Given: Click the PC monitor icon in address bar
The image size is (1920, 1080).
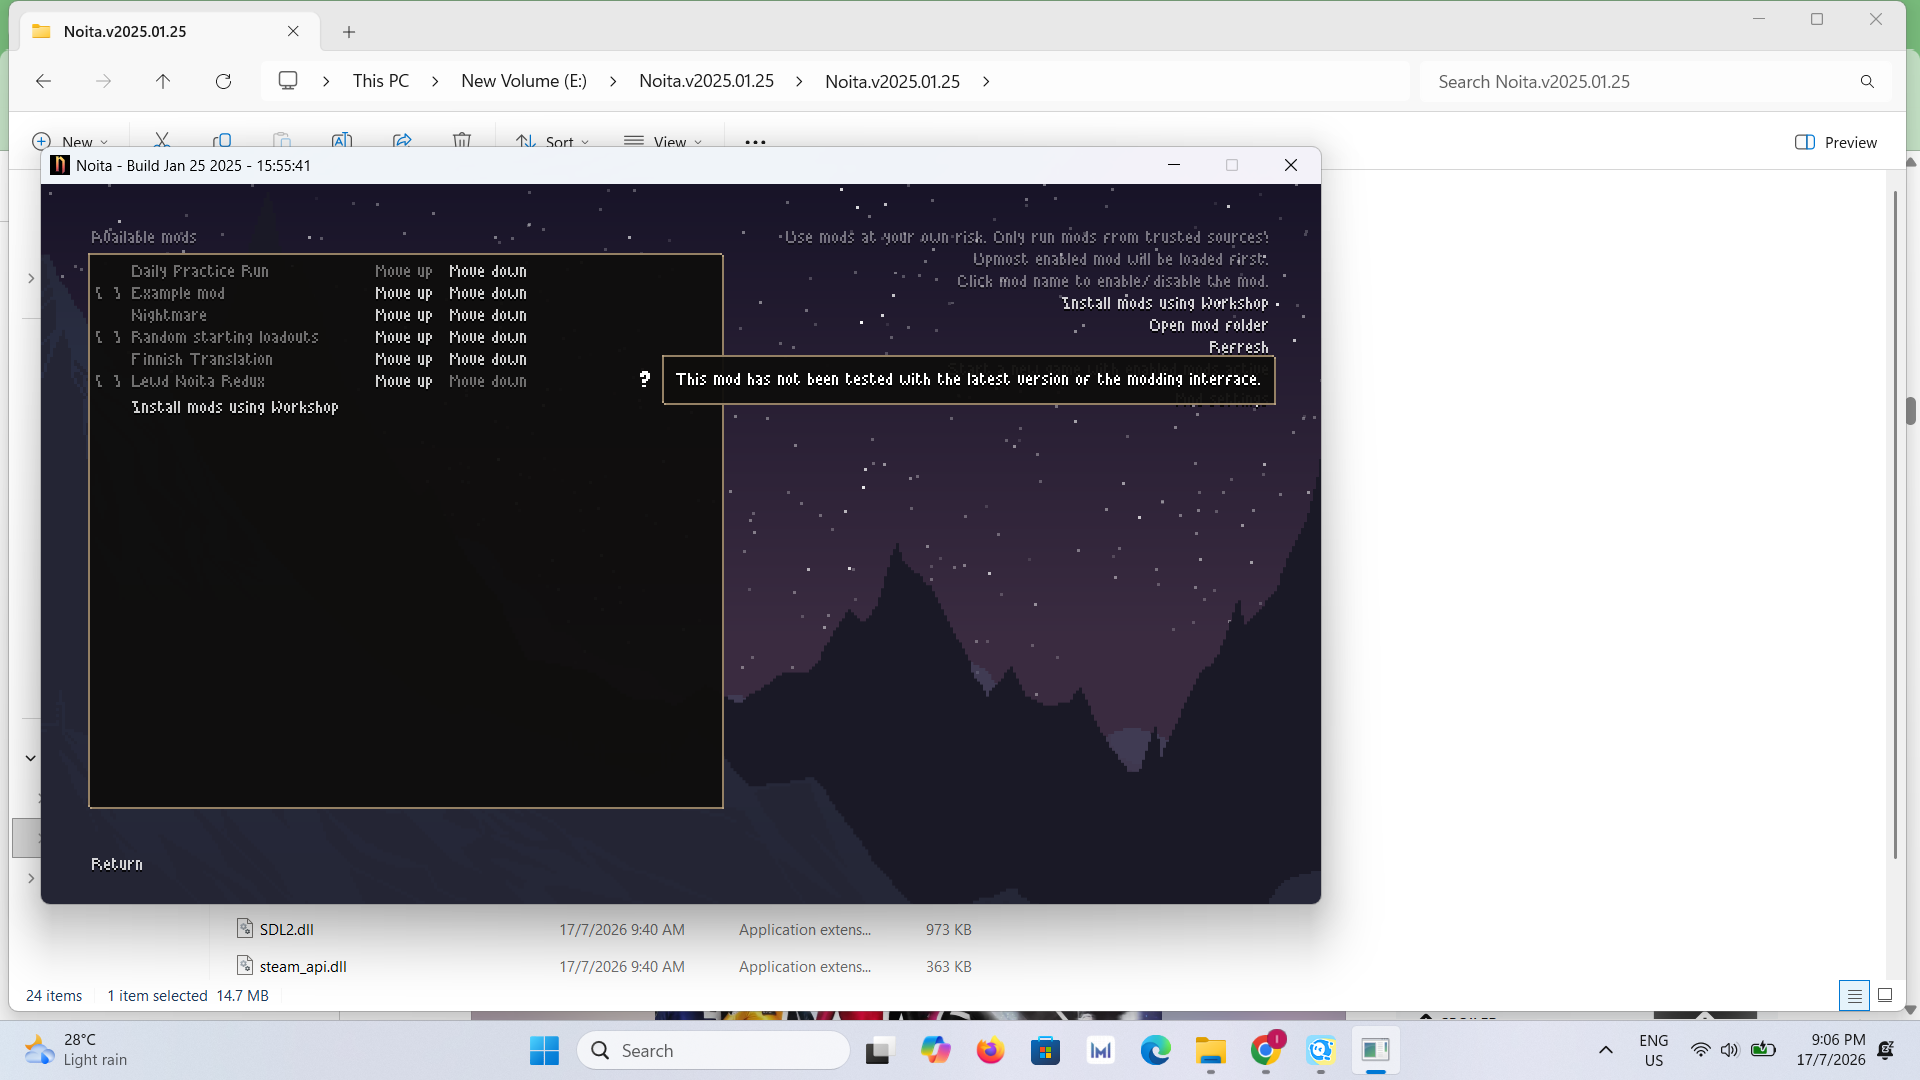Looking at the screenshot, I should pos(288,81).
